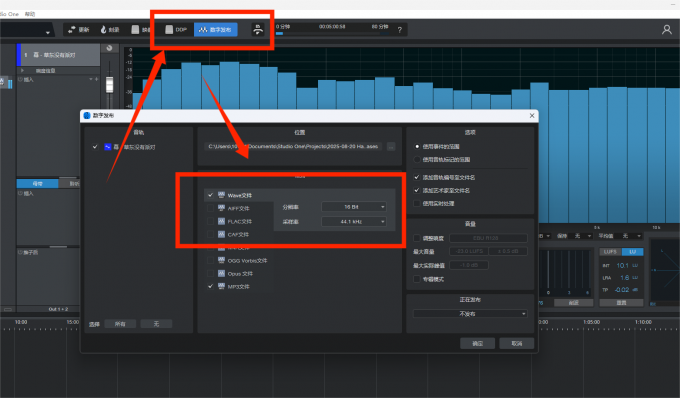
Task: Click the '所有' select all button
Action: (120, 324)
